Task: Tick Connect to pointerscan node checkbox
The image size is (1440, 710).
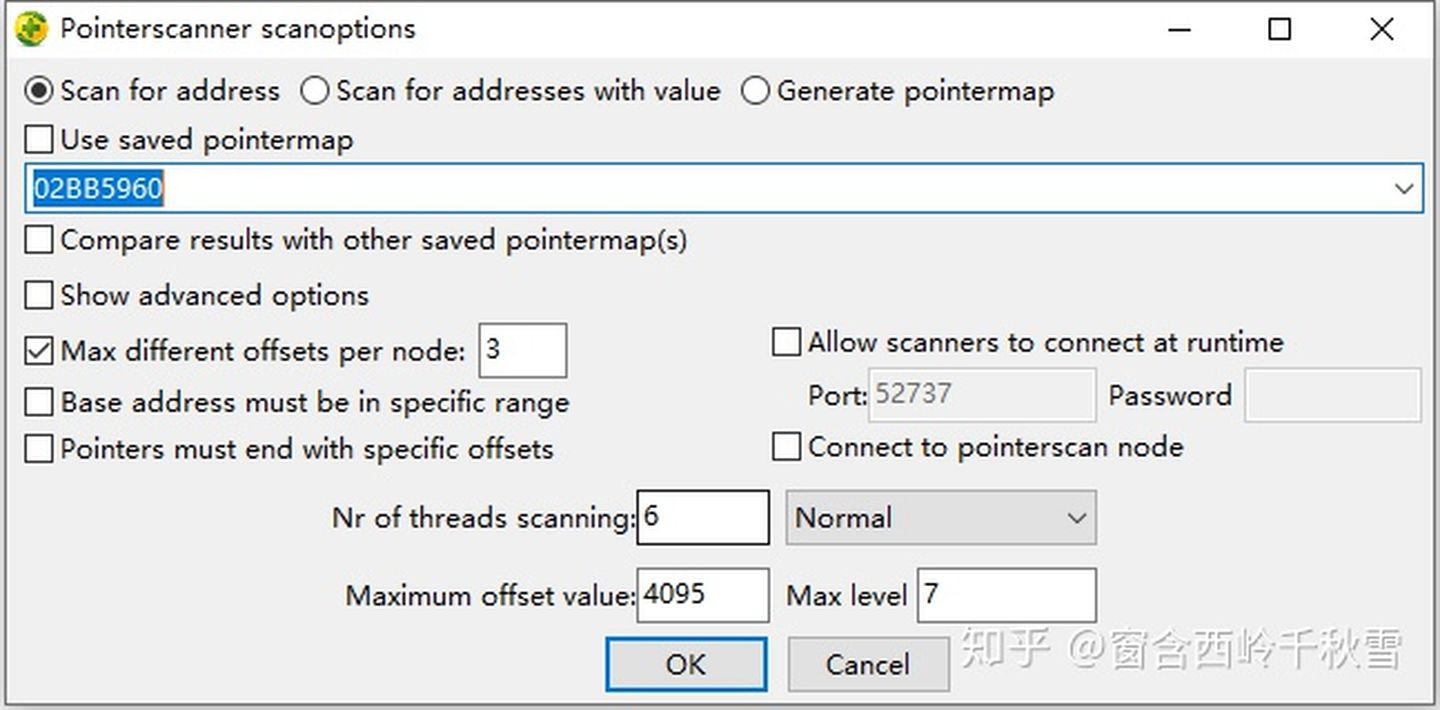Action: [x=787, y=447]
